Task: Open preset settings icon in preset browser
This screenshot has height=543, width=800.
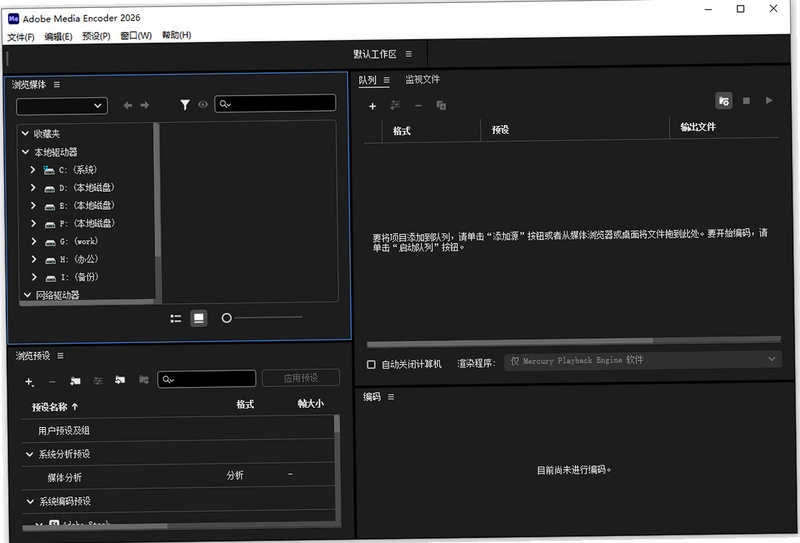Action: (x=98, y=381)
